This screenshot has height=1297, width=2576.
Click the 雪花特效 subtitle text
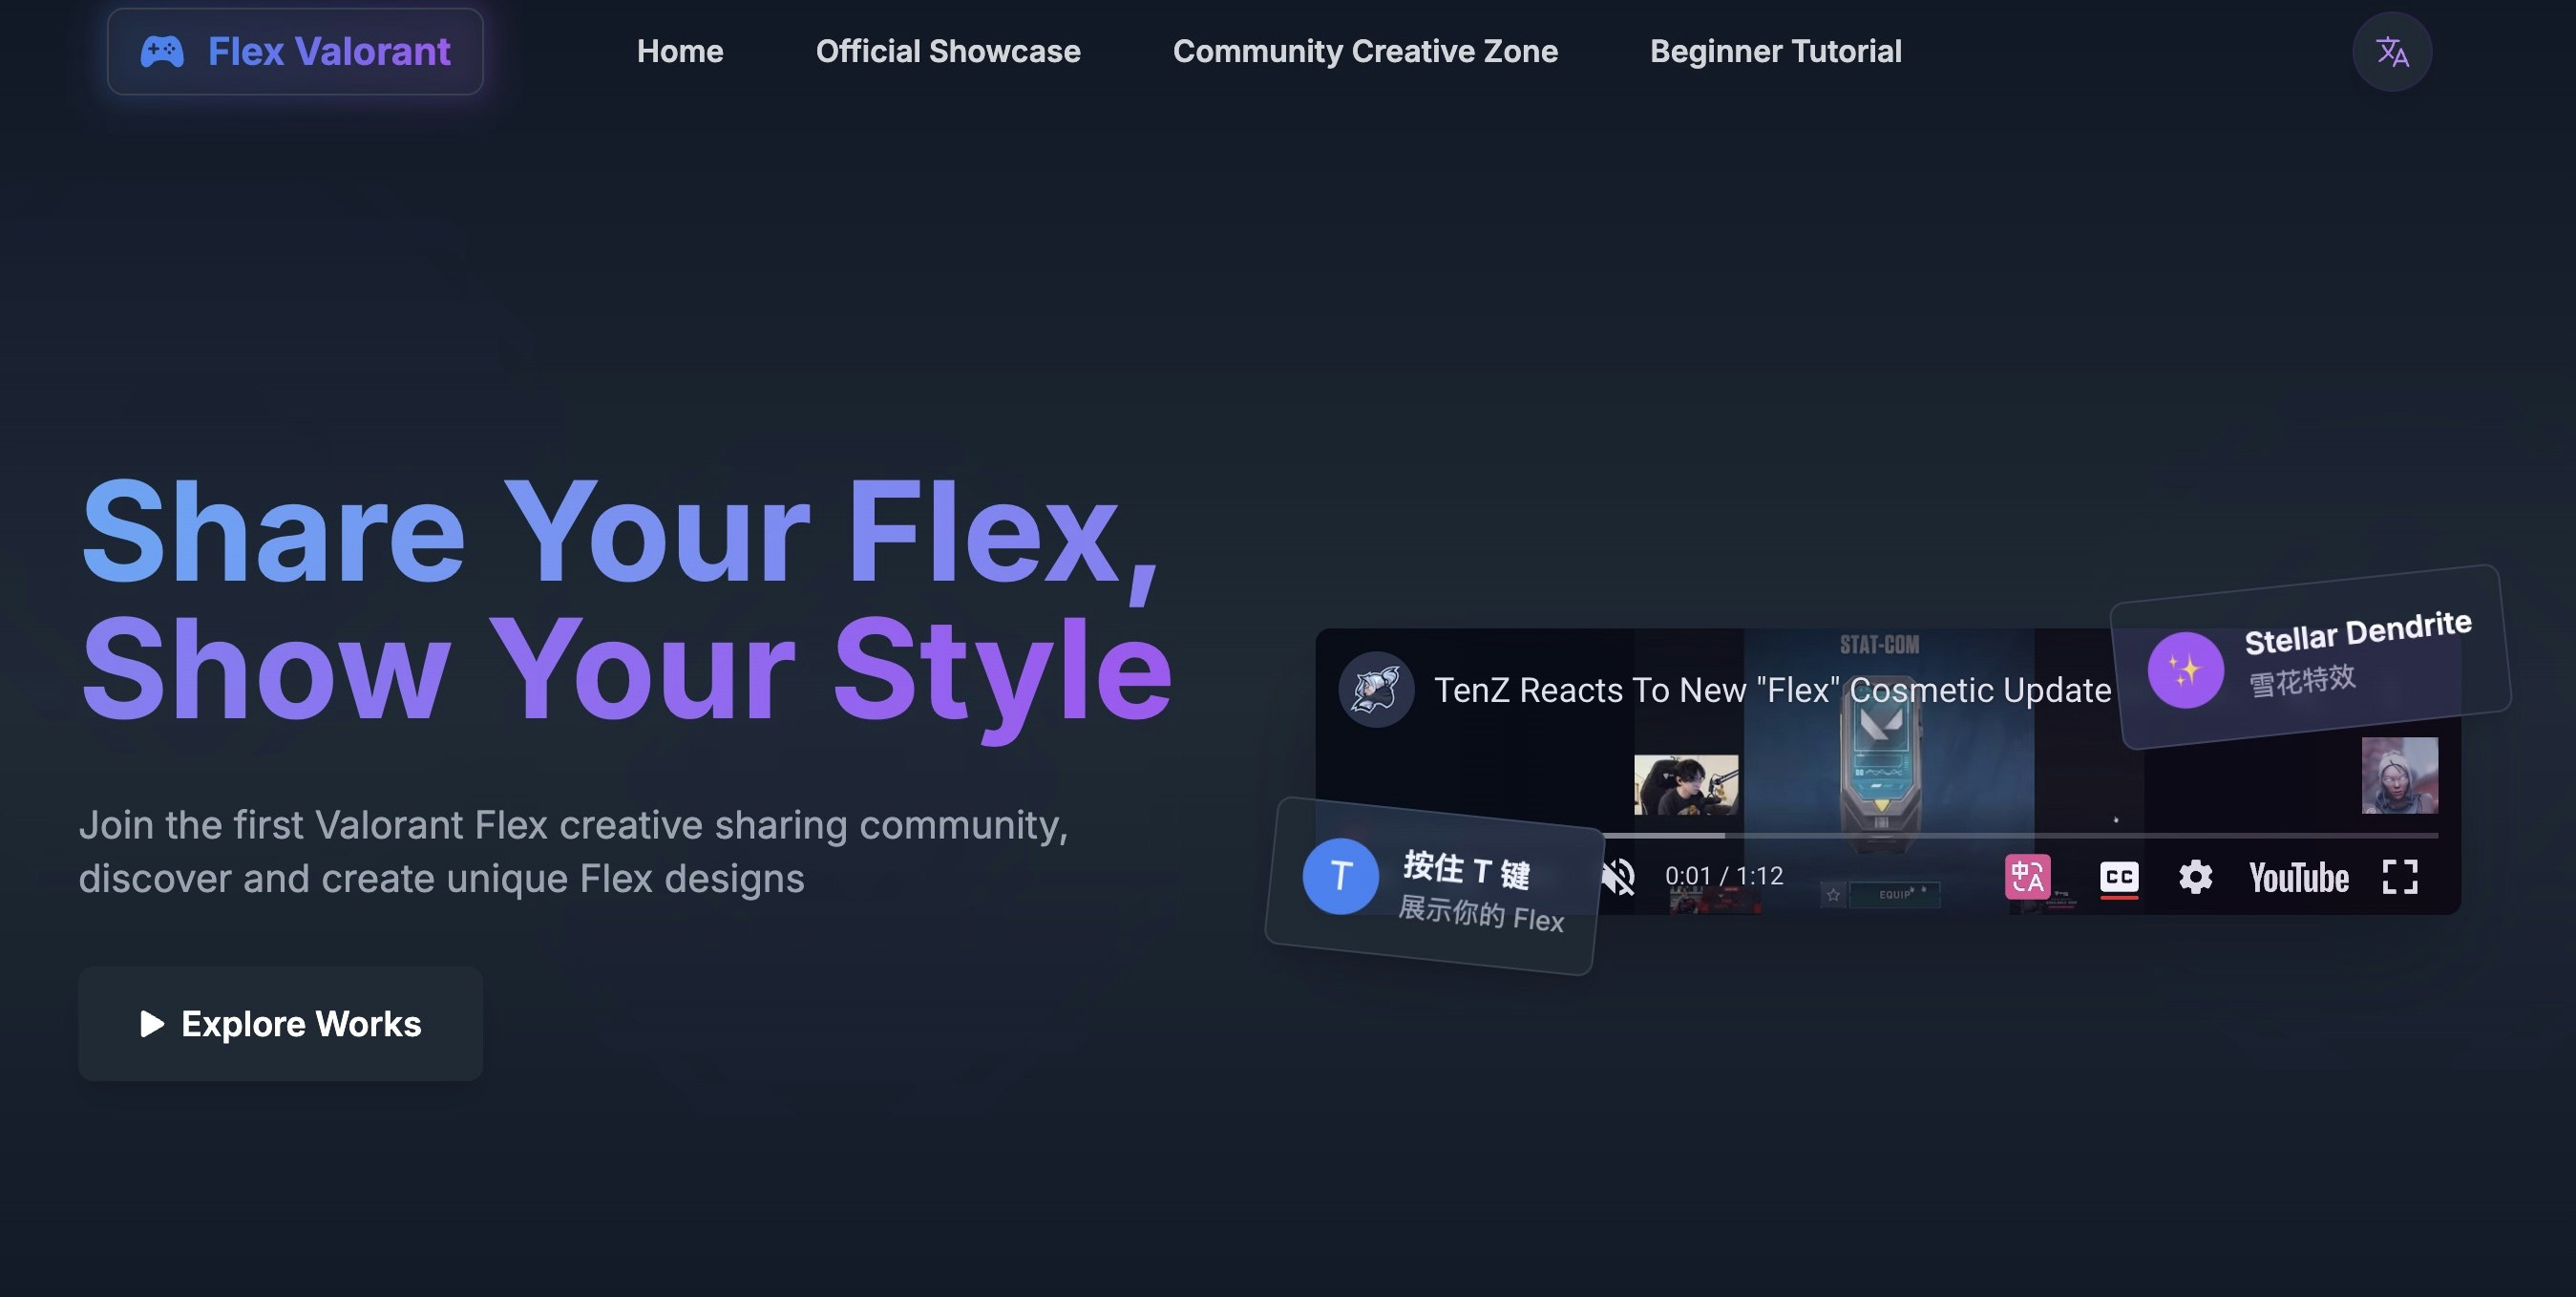[2302, 680]
